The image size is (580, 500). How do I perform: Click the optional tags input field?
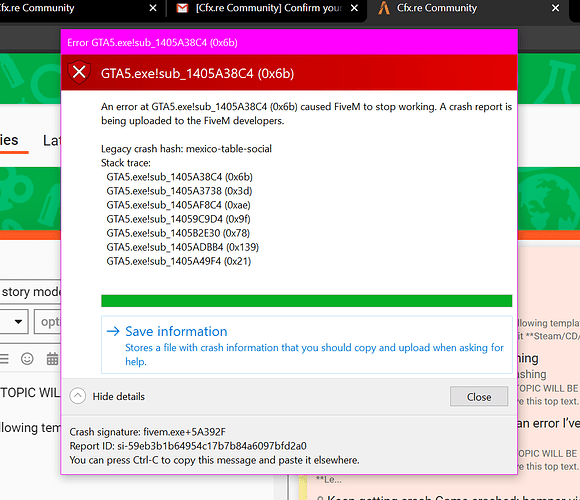pyautogui.click(x=48, y=322)
